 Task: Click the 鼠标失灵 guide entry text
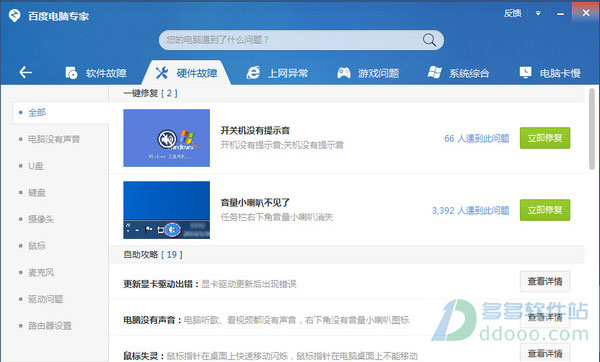[271, 356]
